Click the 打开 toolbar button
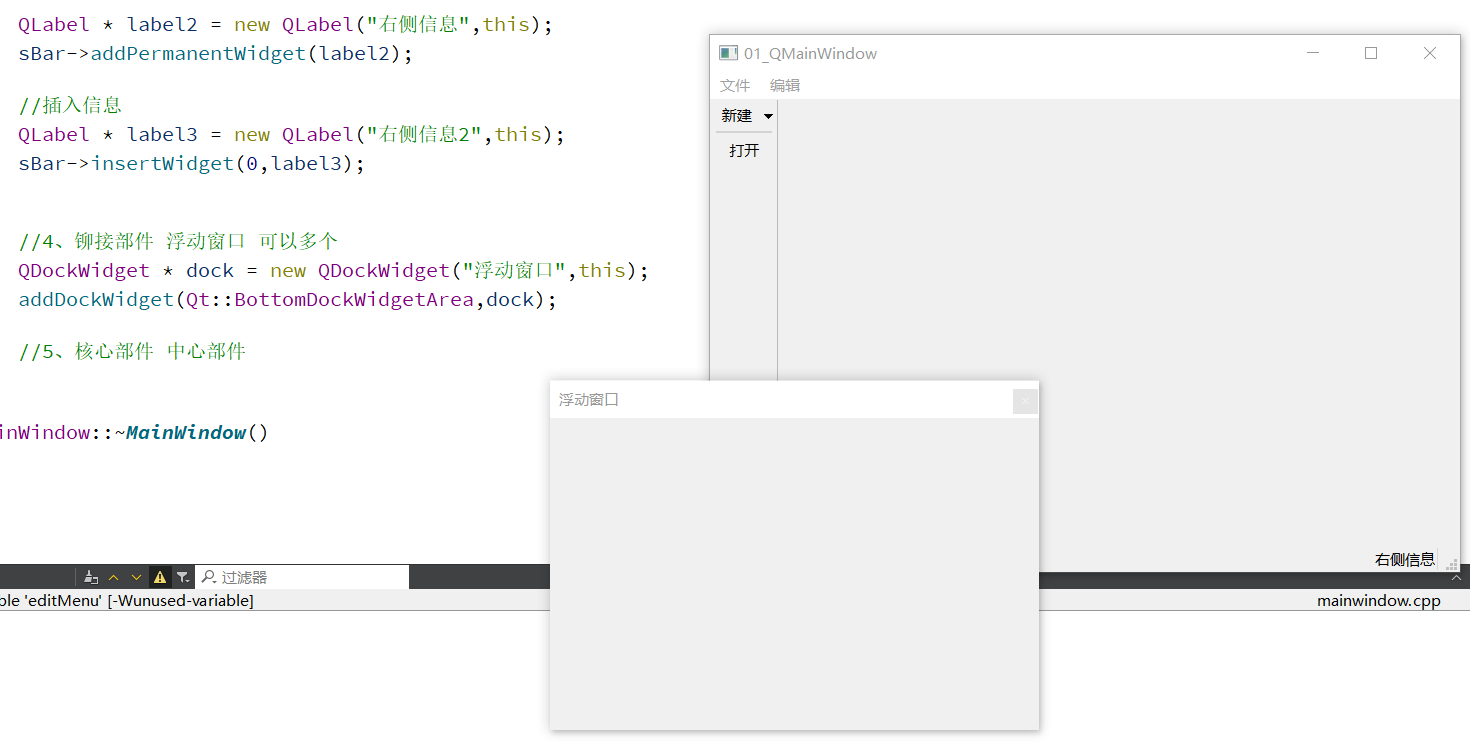Image resolution: width=1470 pixels, height=747 pixels. tap(743, 150)
